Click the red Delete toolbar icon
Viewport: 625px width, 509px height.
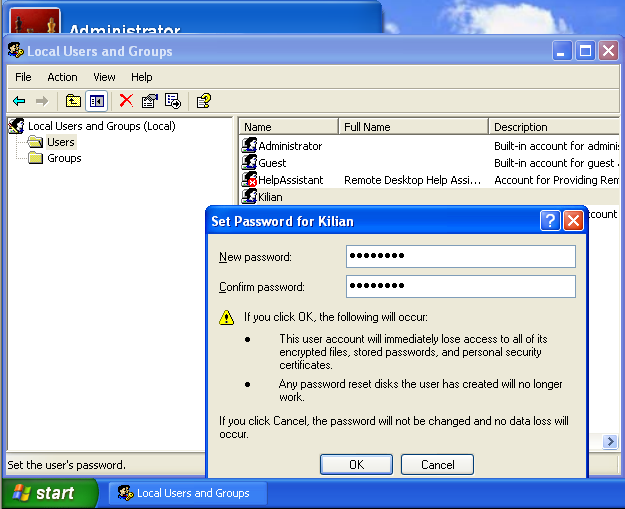click(126, 100)
